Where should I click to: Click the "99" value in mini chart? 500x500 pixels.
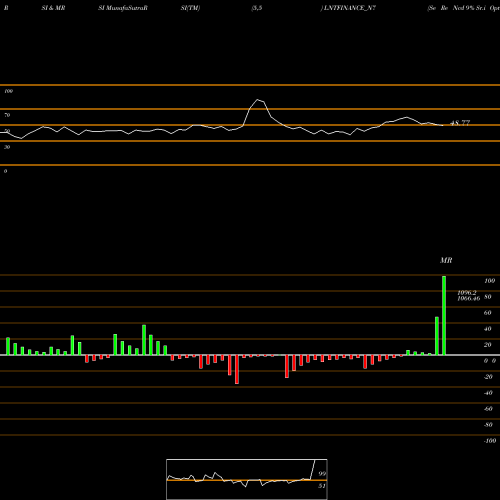(322, 474)
